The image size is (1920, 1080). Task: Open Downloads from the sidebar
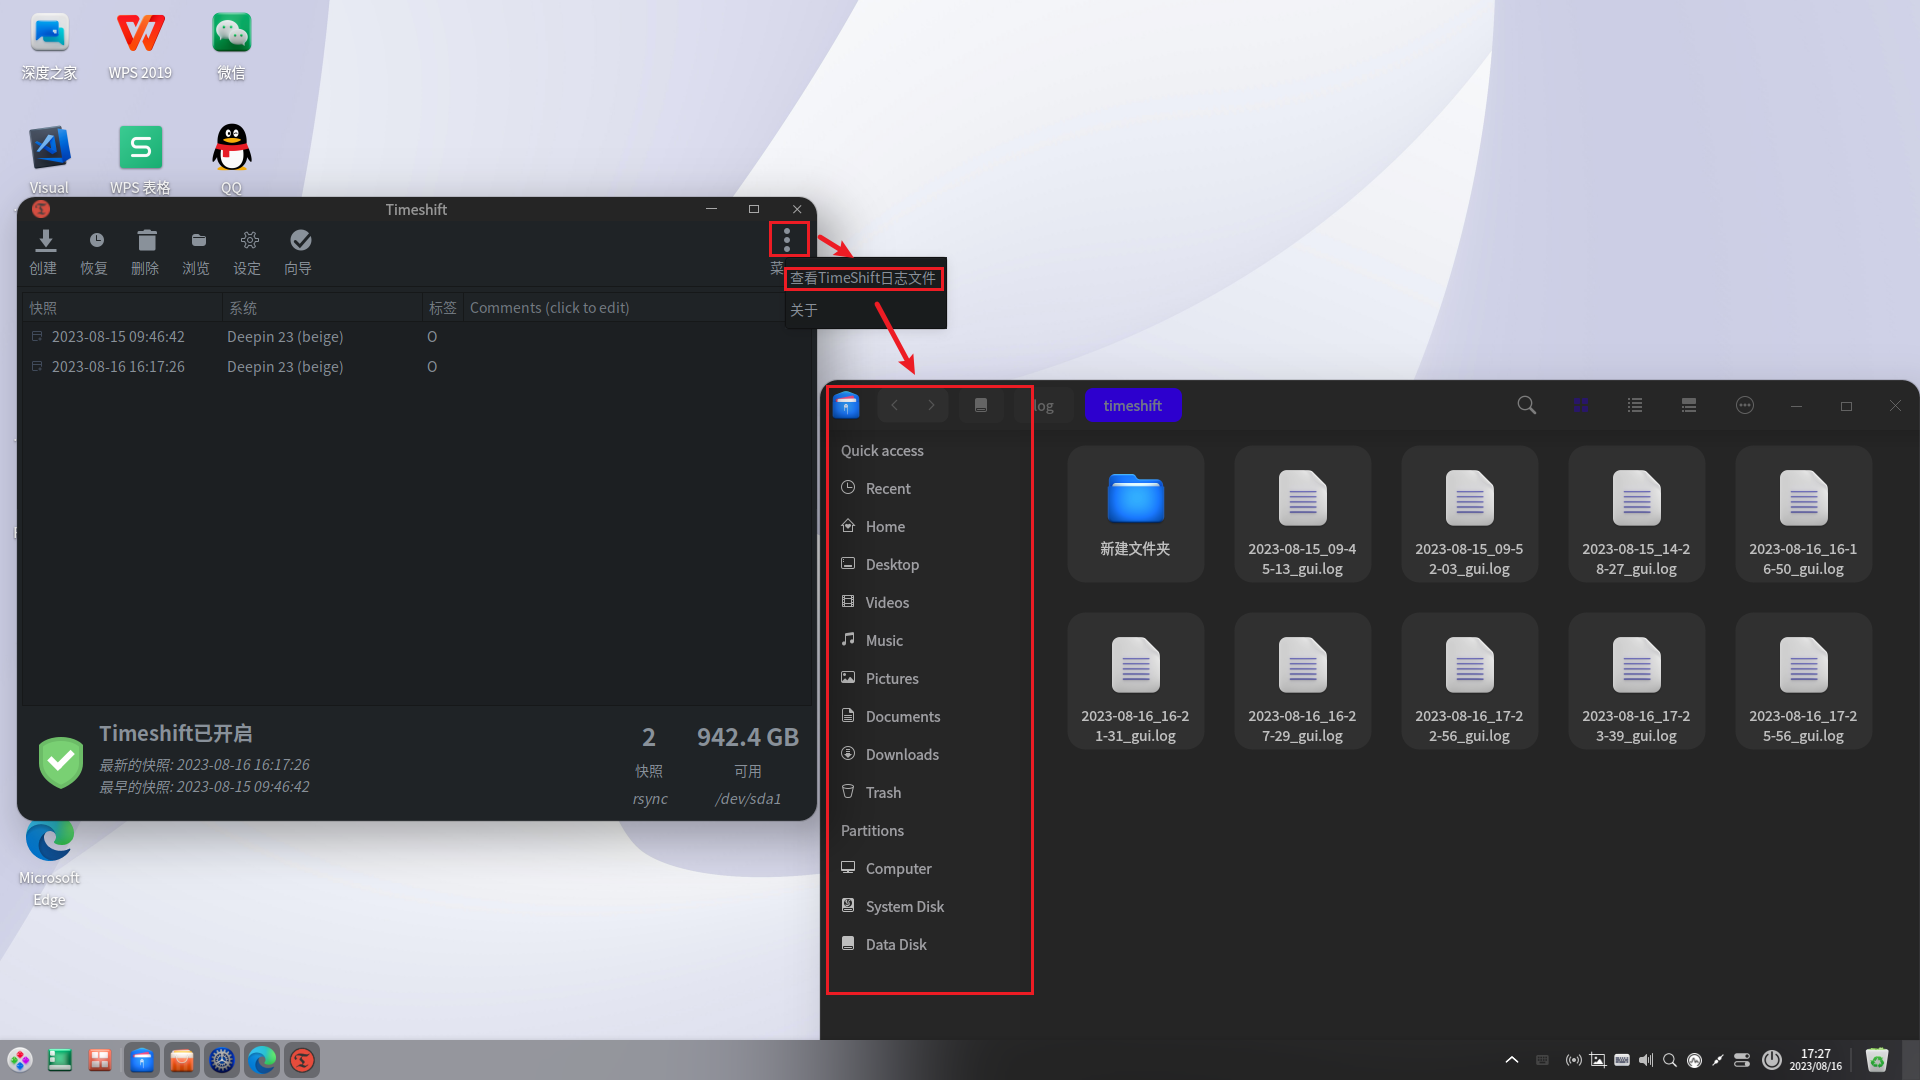click(902, 754)
